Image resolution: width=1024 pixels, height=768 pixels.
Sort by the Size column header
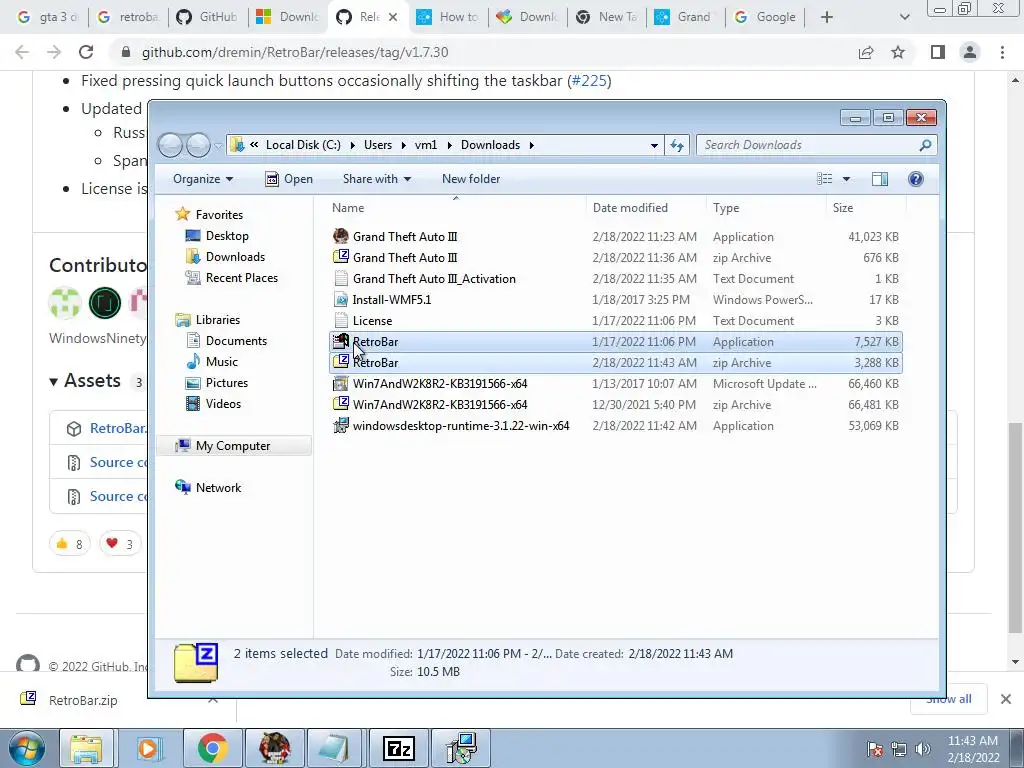click(865, 208)
